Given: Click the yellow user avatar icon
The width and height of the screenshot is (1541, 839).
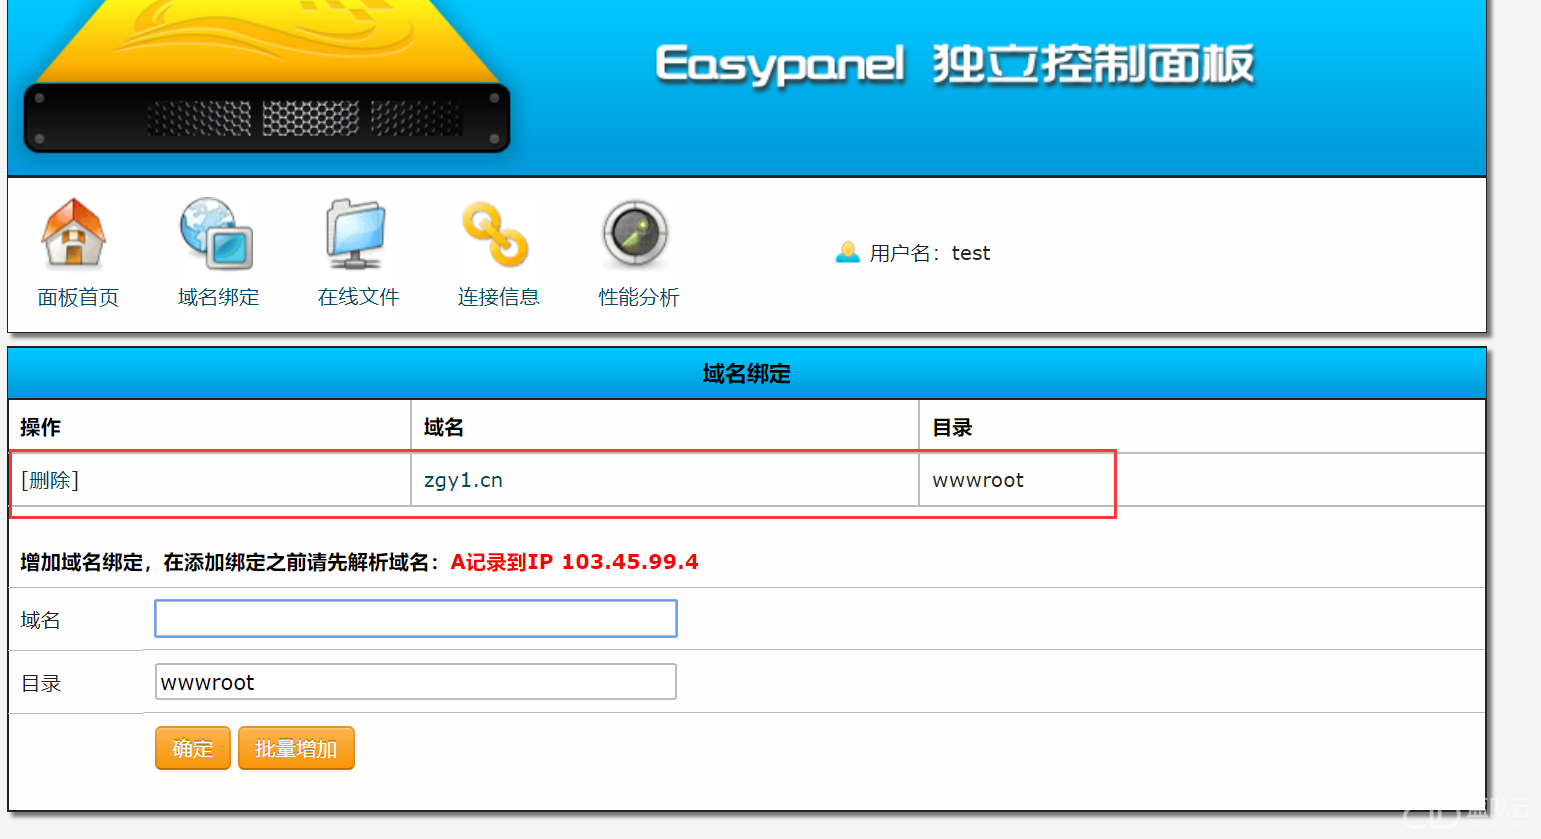Looking at the screenshot, I should pyautogui.click(x=848, y=252).
